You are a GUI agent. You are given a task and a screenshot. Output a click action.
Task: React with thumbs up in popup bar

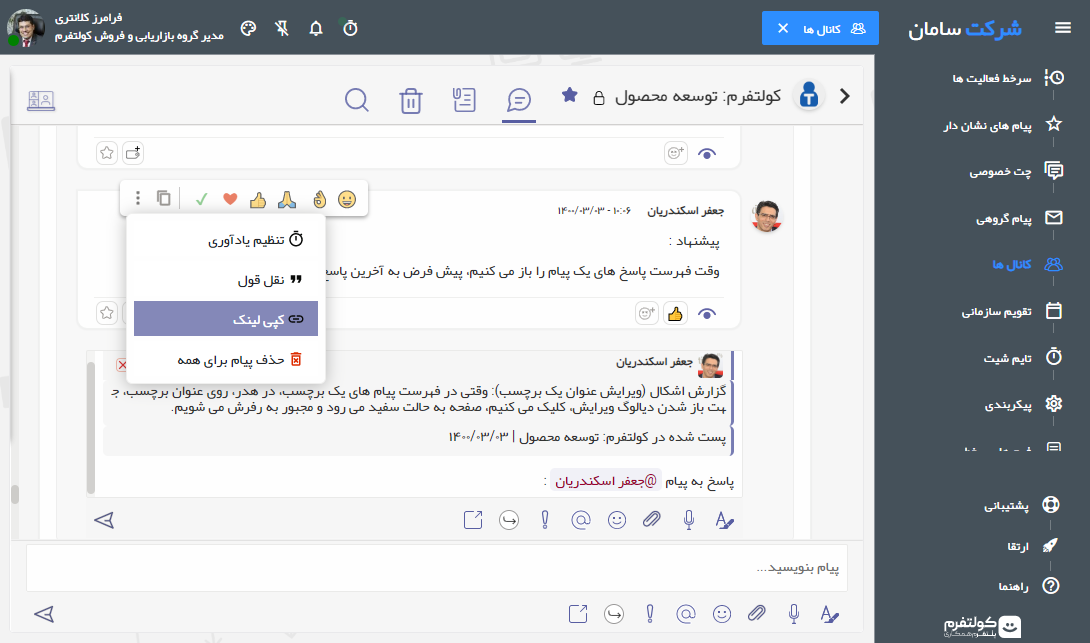pyautogui.click(x=258, y=200)
